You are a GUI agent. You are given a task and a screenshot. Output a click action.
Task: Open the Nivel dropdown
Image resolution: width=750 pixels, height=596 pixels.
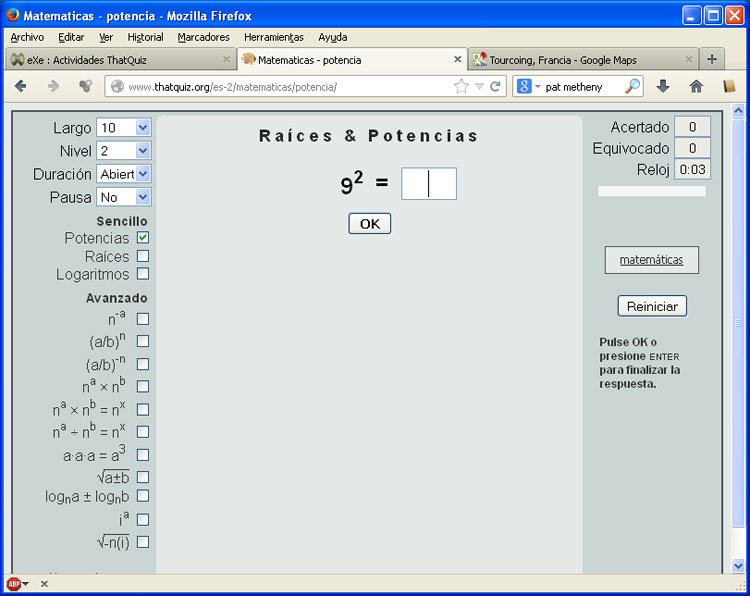[x=124, y=151]
